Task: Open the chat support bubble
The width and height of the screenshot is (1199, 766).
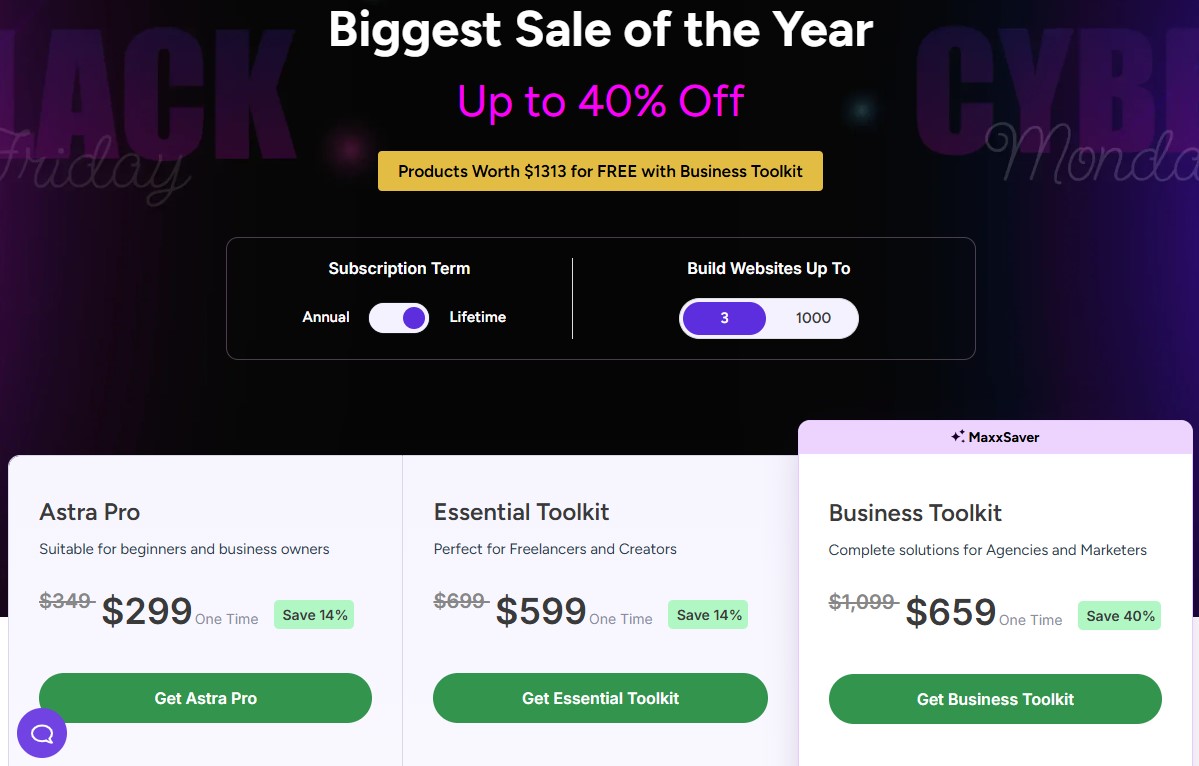Action: pos(41,733)
